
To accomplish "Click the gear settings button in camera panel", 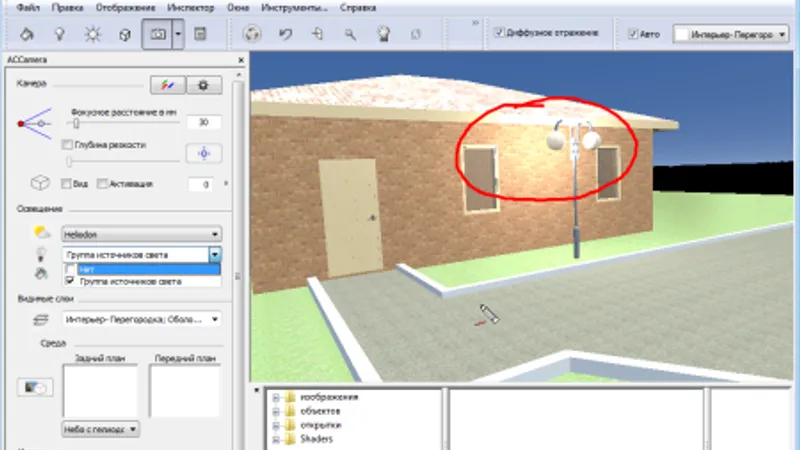I will [x=204, y=85].
